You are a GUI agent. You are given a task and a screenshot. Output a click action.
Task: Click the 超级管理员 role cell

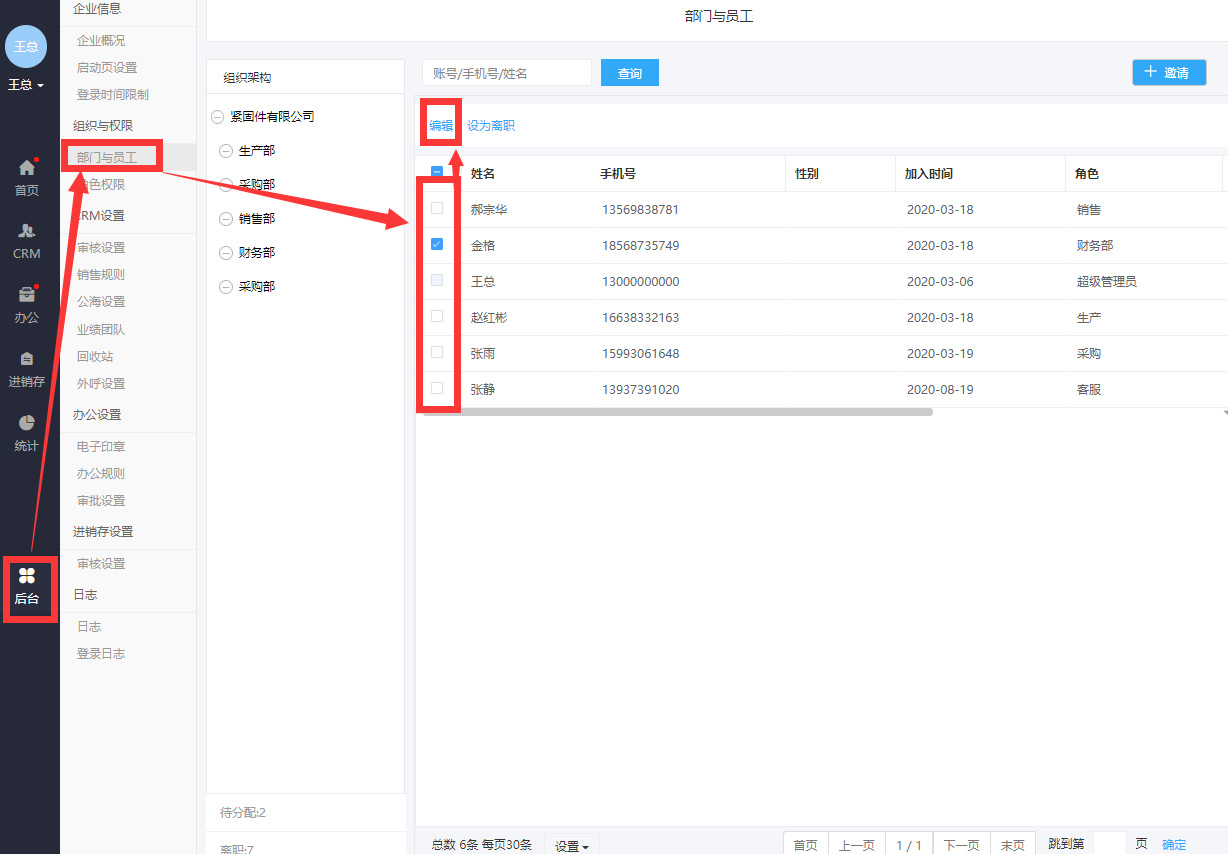pos(1107,282)
